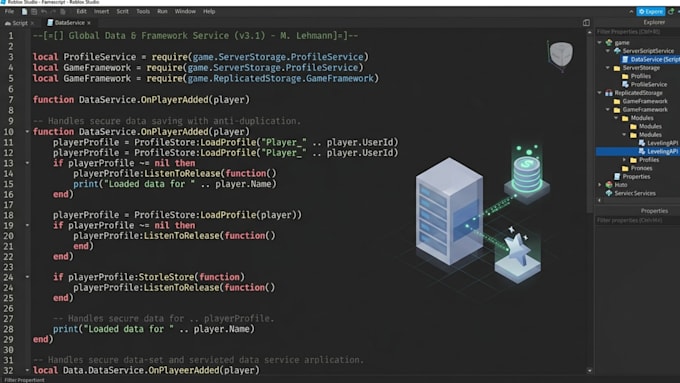Click the green icon beside Explore button
This screenshot has height=383, width=680.
pyautogui.click(x=671, y=12)
